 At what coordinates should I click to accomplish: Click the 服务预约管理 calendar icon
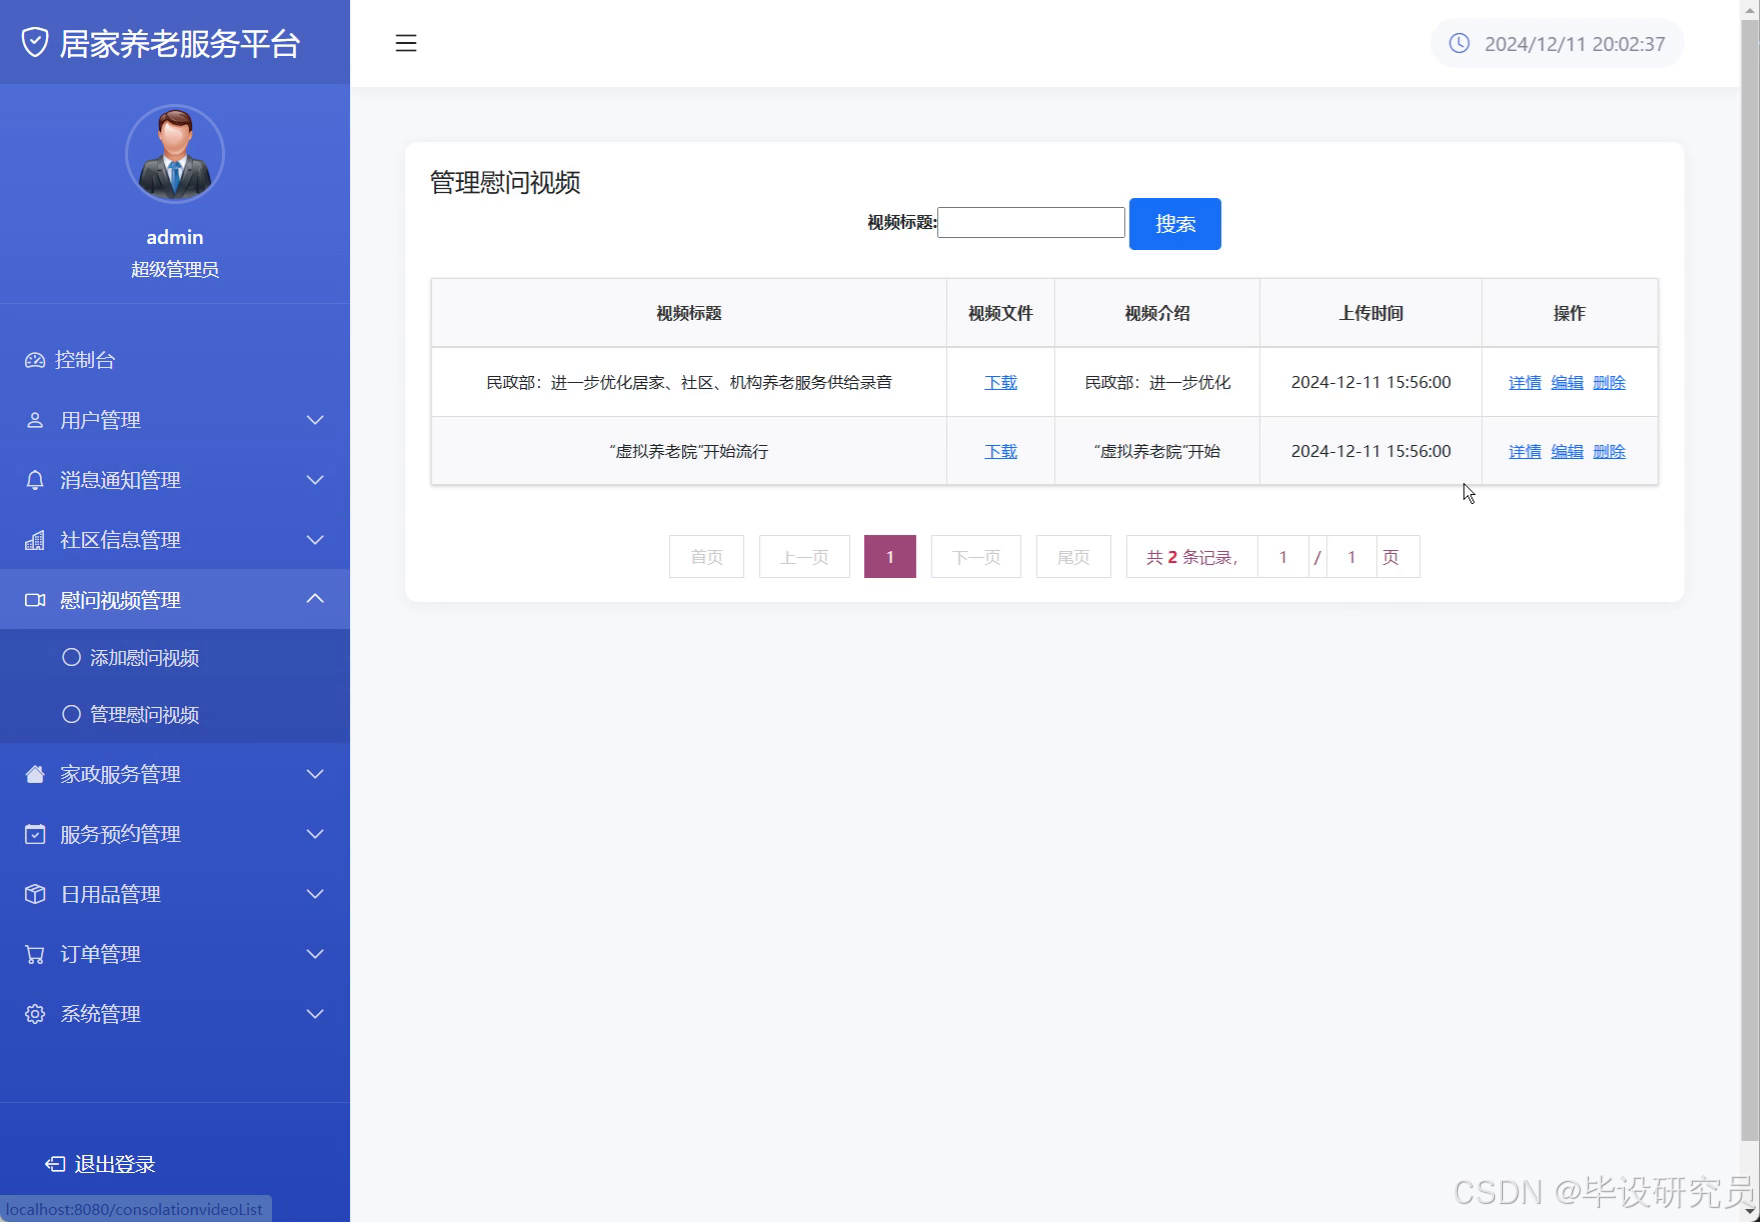[x=35, y=834]
